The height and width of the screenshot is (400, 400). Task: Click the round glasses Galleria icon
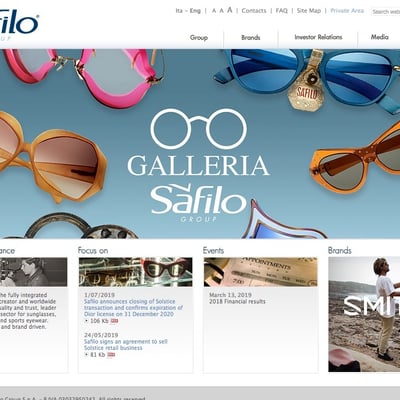(199, 129)
